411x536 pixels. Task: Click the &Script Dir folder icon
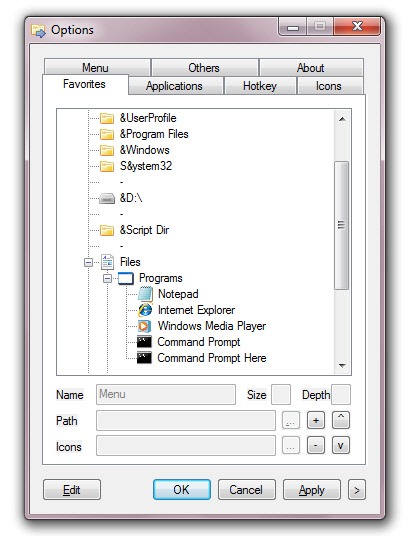click(x=107, y=230)
